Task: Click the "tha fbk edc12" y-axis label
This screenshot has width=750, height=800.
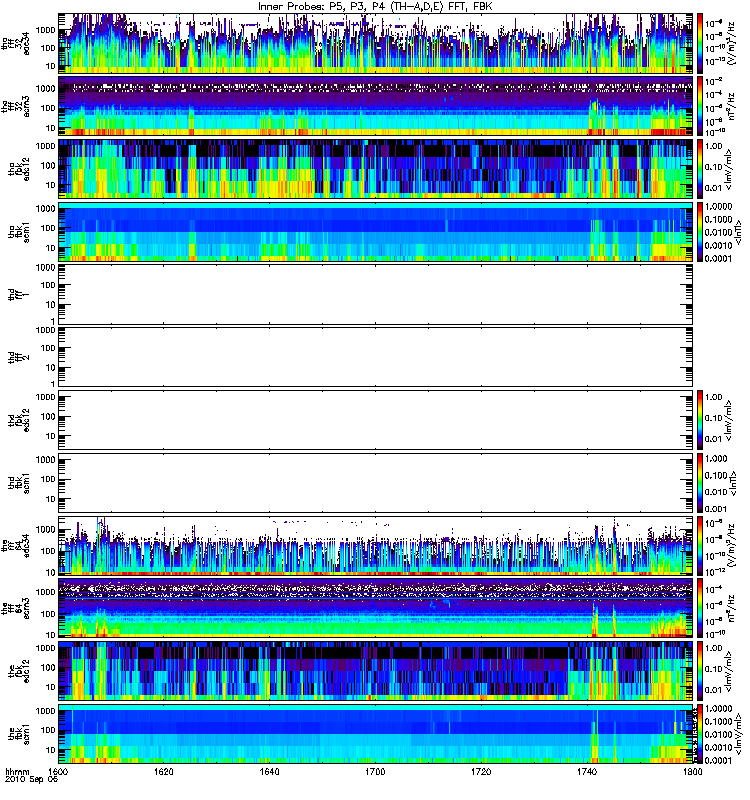Action: point(19,169)
